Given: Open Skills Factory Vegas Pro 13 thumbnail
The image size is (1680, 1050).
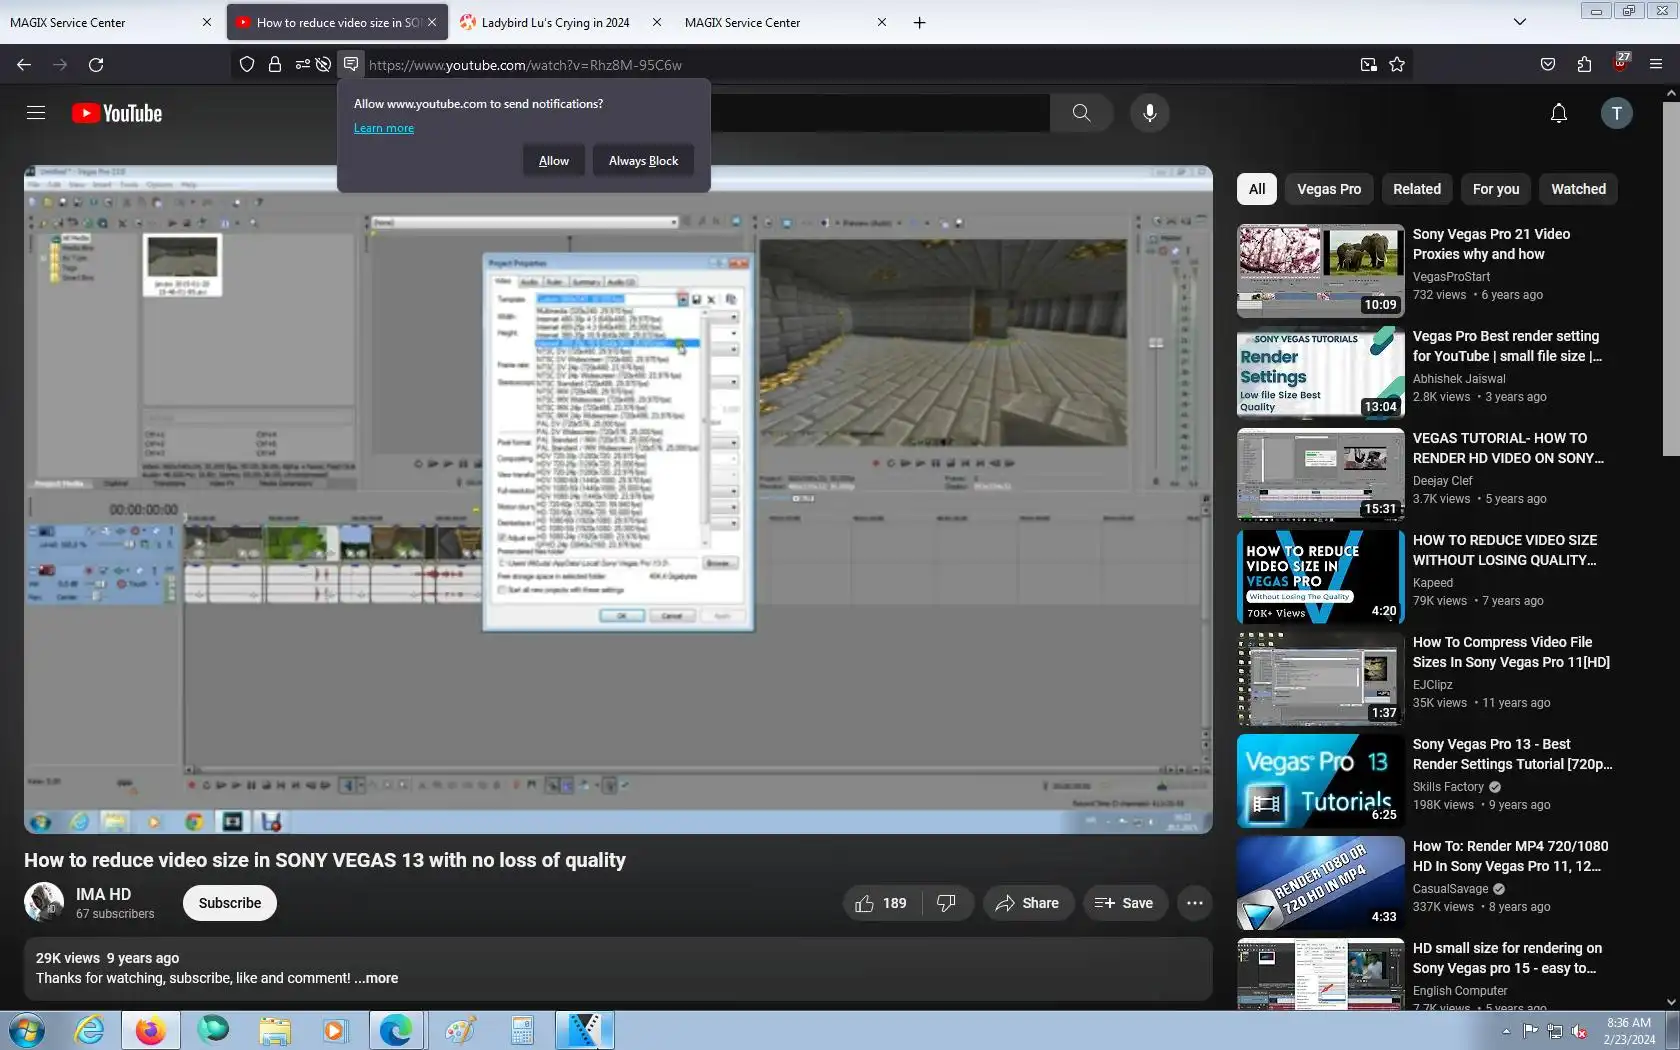Looking at the screenshot, I should [x=1321, y=781].
